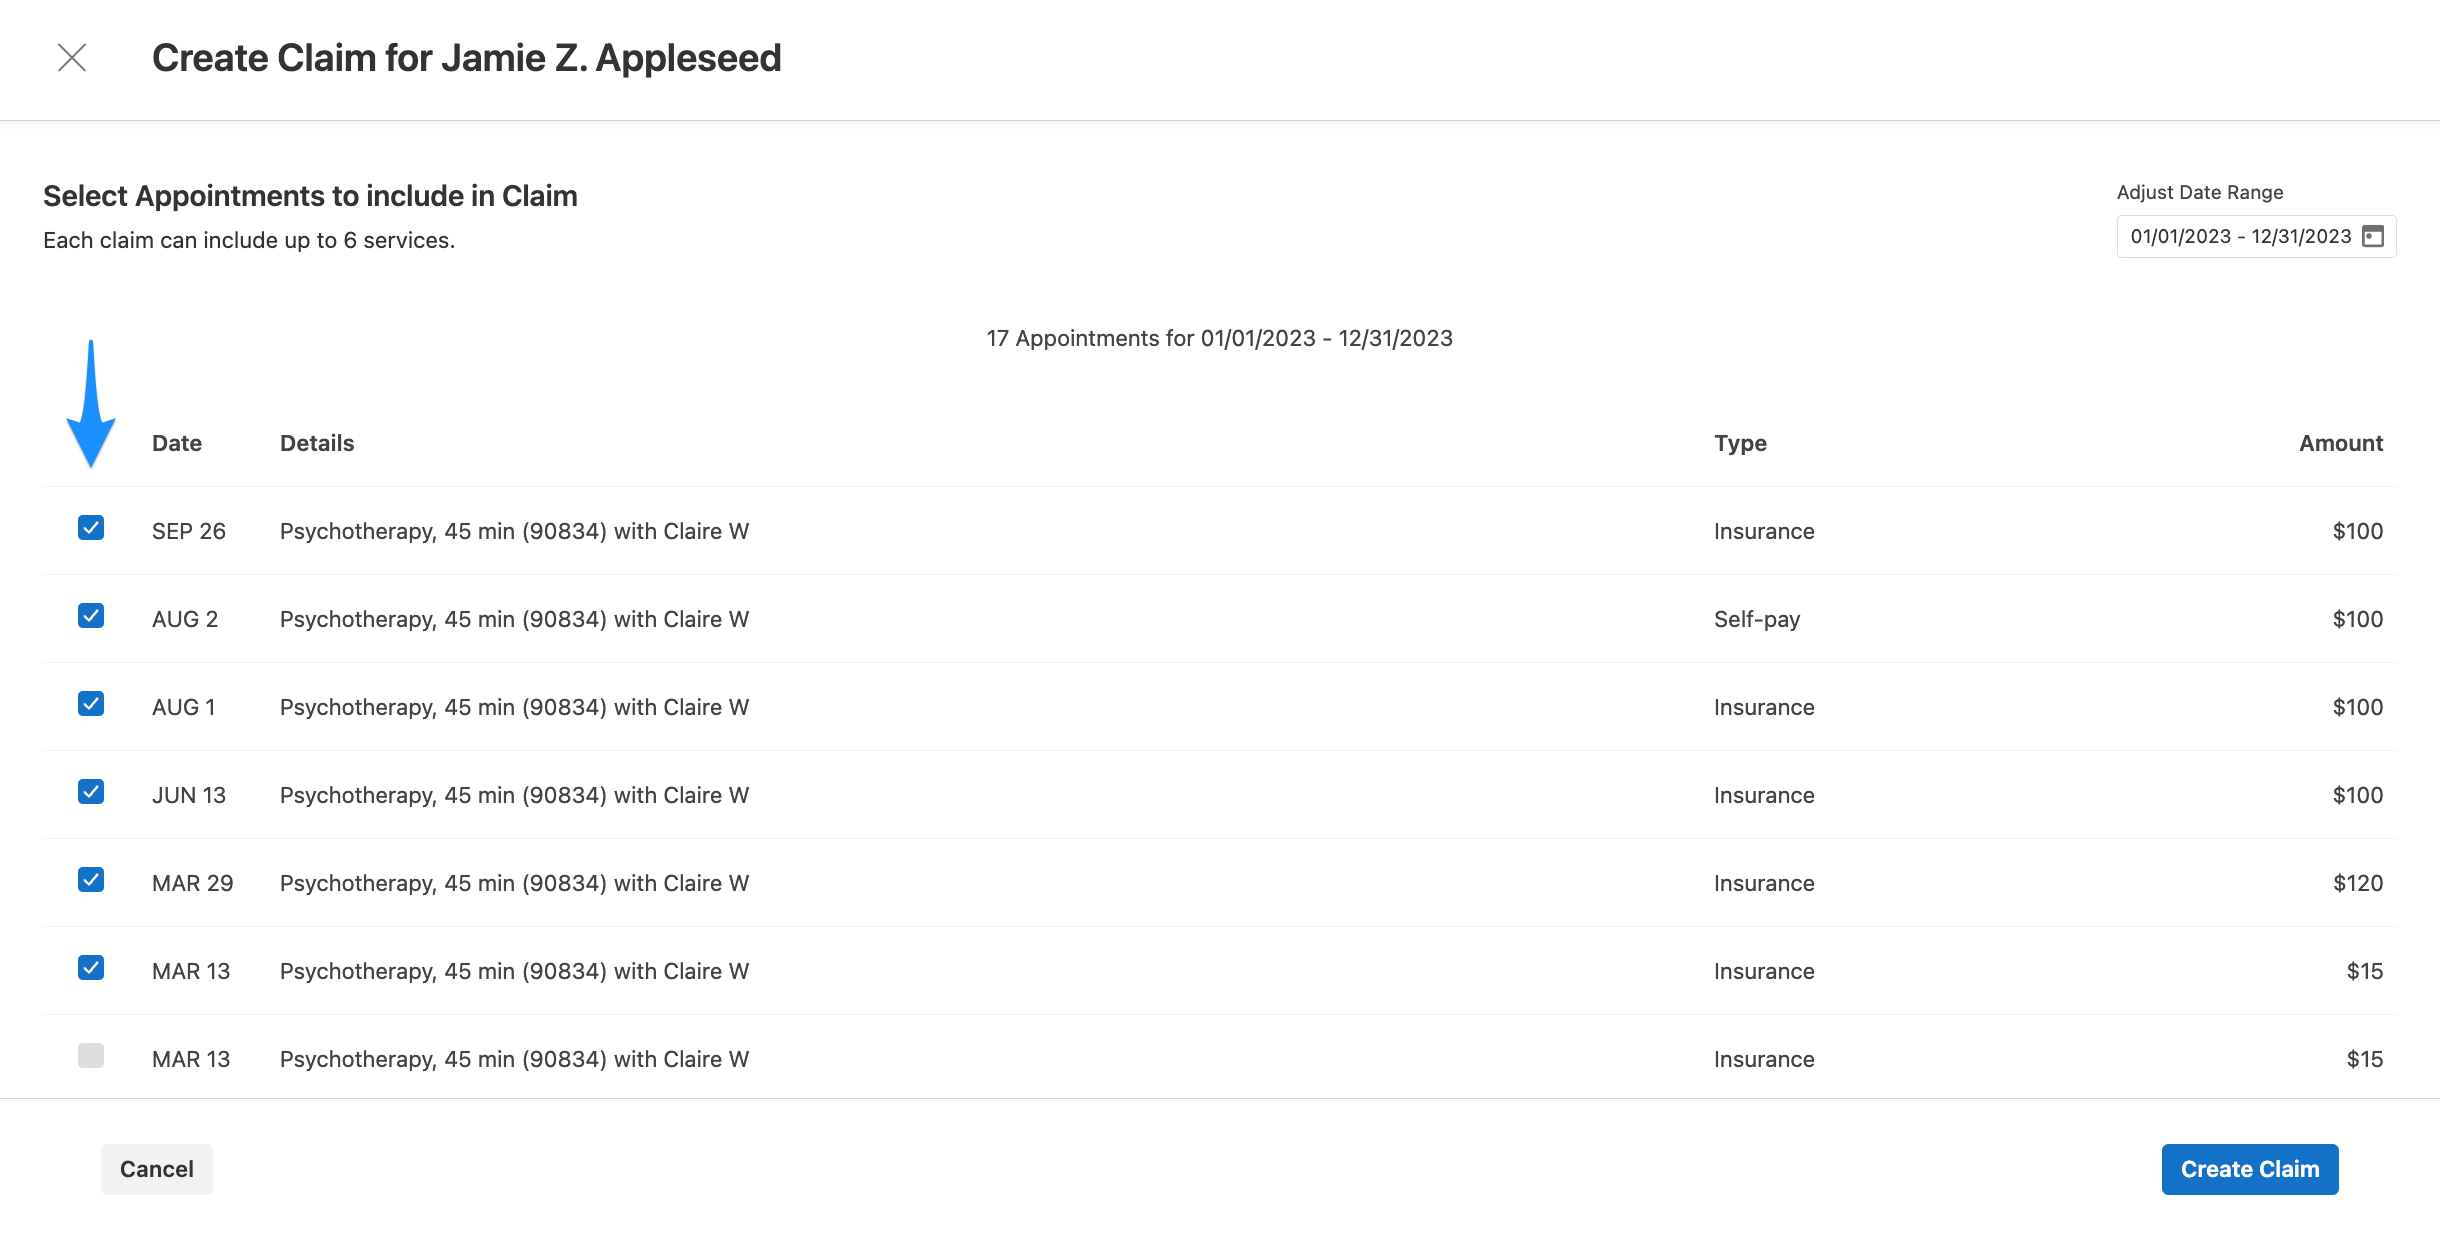Uncheck the AUG 1 appointment checkbox
This screenshot has height=1234, width=2440.
(91, 704)
